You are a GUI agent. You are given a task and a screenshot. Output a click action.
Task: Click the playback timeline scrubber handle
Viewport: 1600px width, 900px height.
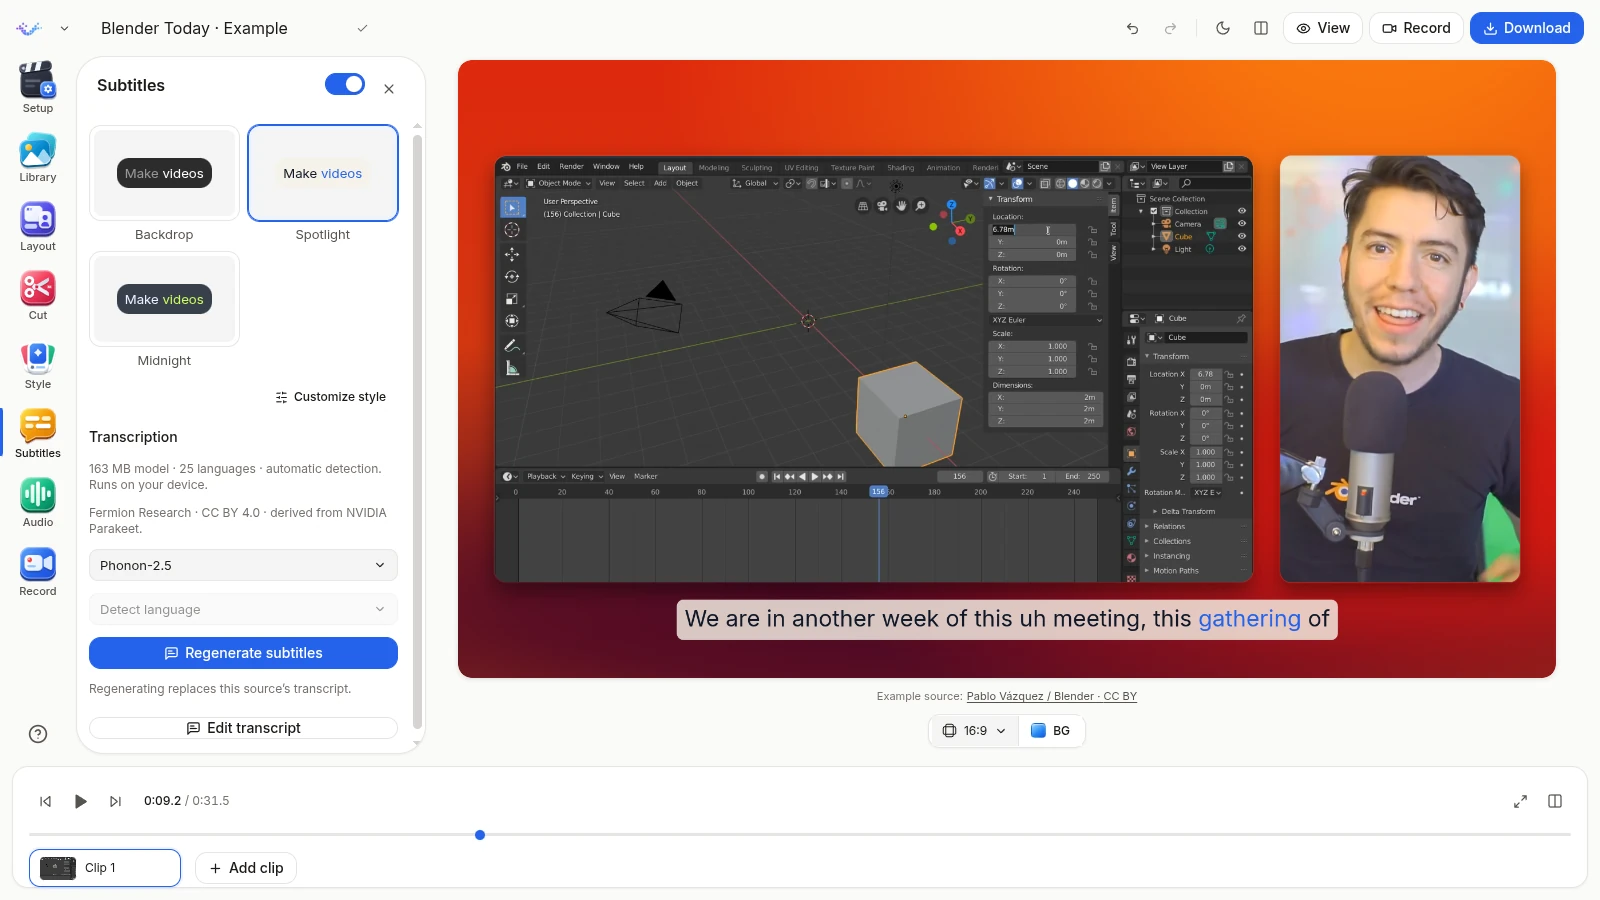[480, 835]
